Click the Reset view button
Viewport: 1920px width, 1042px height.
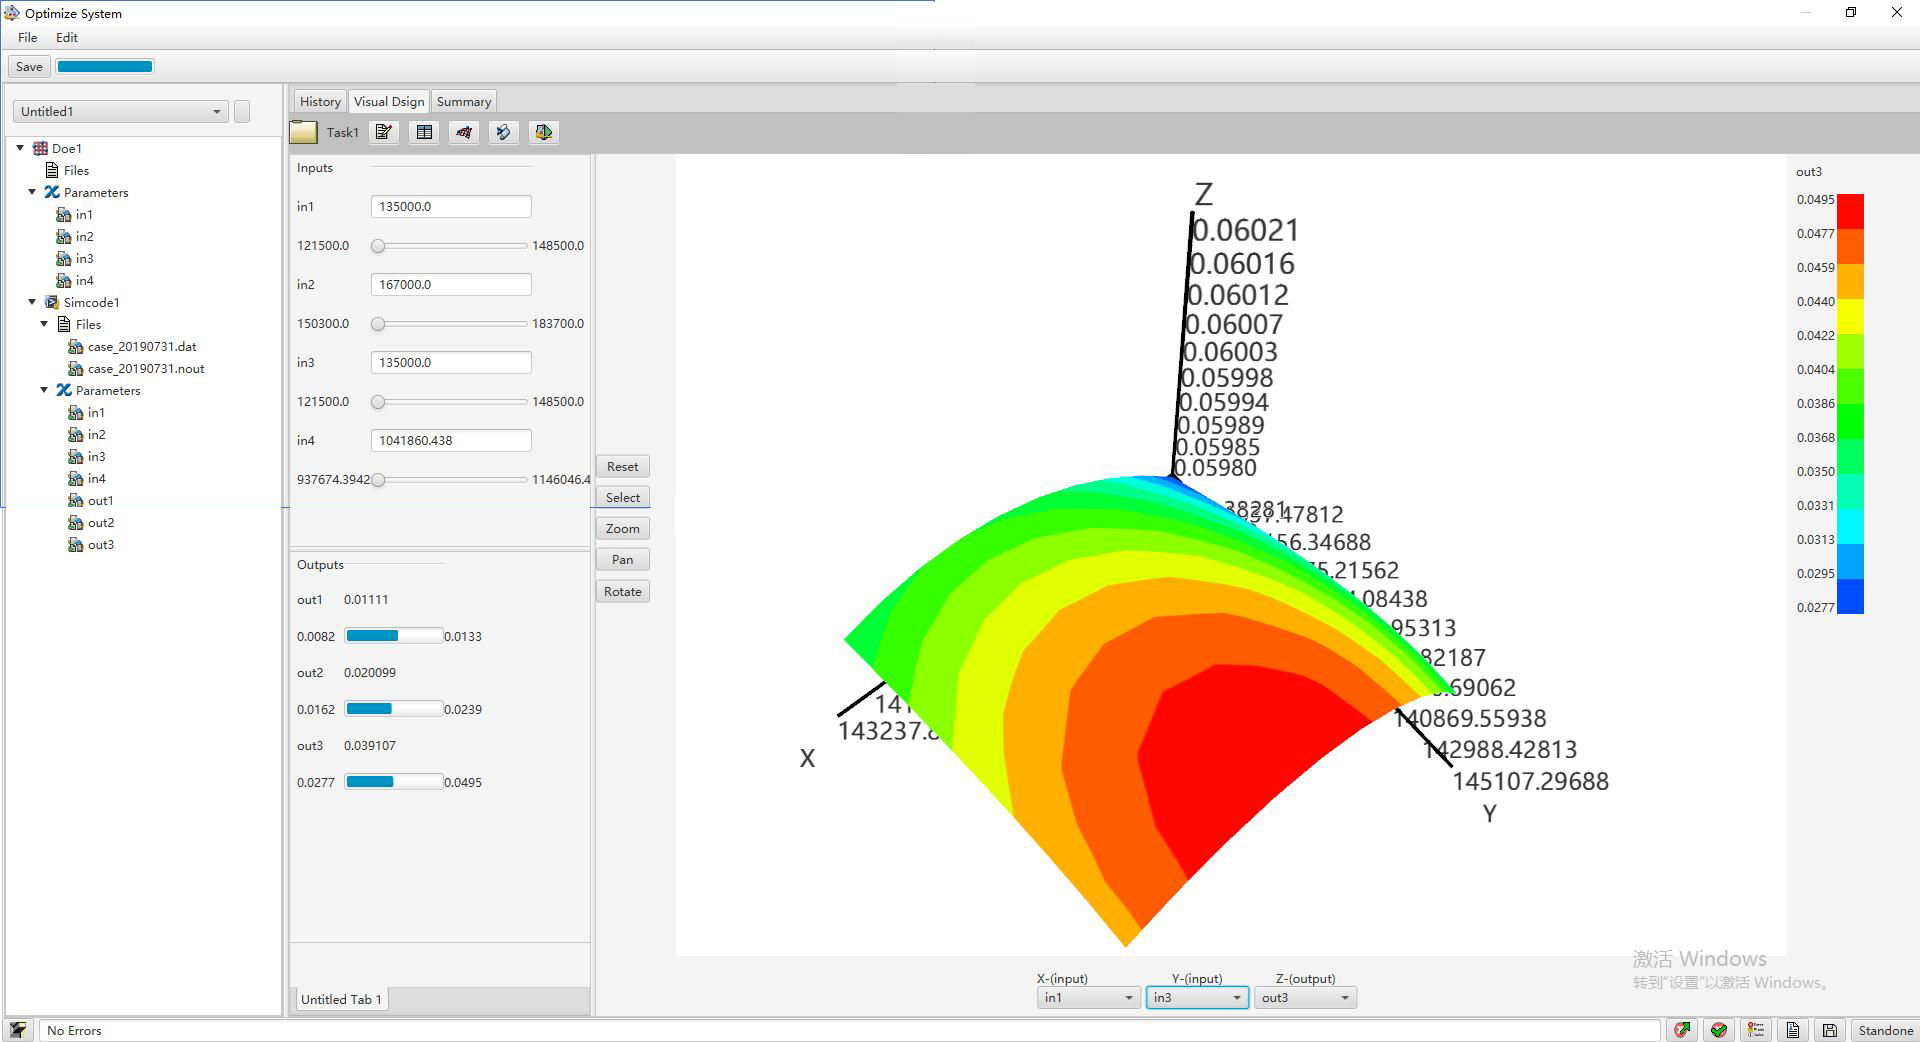pyautogui.click(x=622, y=466)
